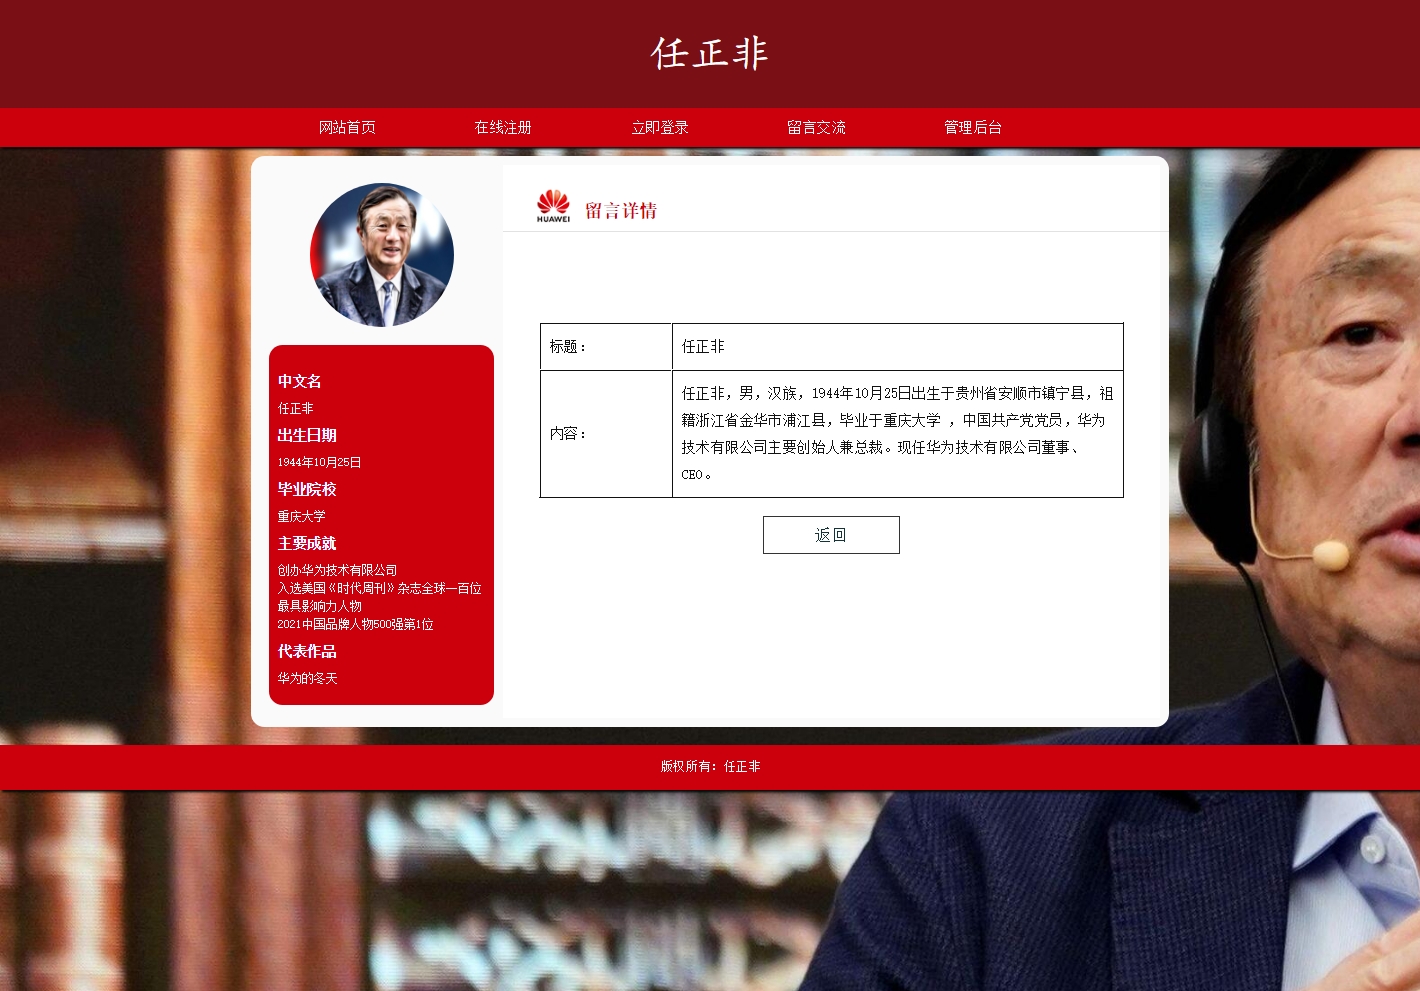Click the 2021中国品牌人物500强第1位 line
This screenshot has height=991, width=1420.
355,624
